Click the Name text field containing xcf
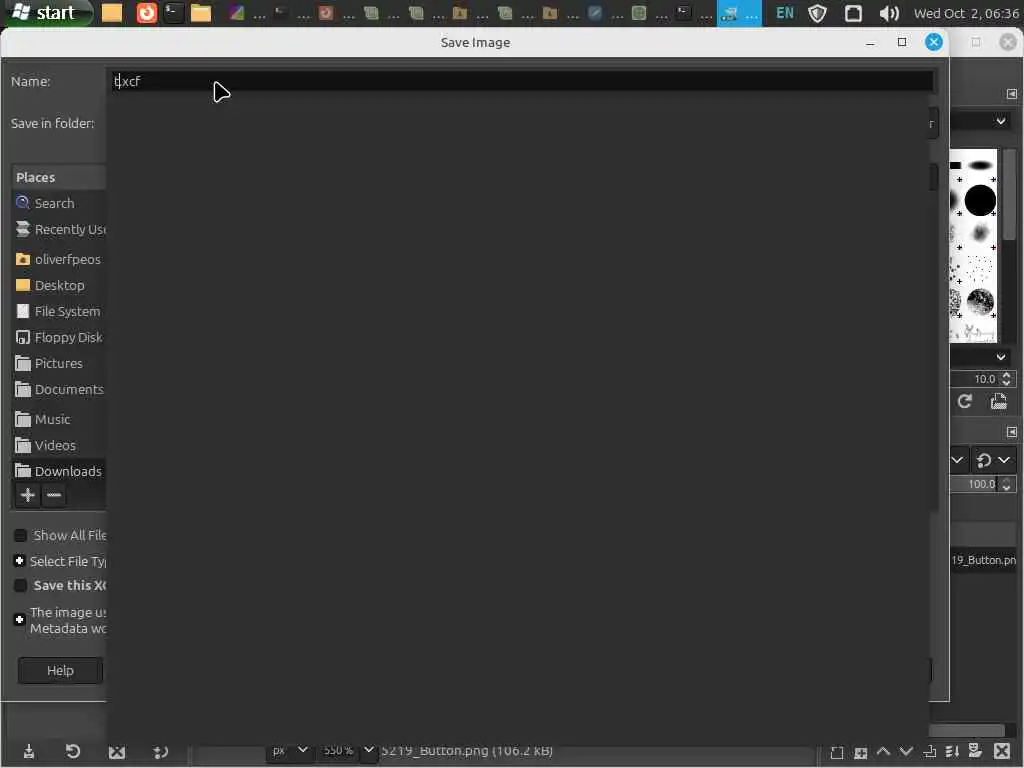 (x=522, y=81)
